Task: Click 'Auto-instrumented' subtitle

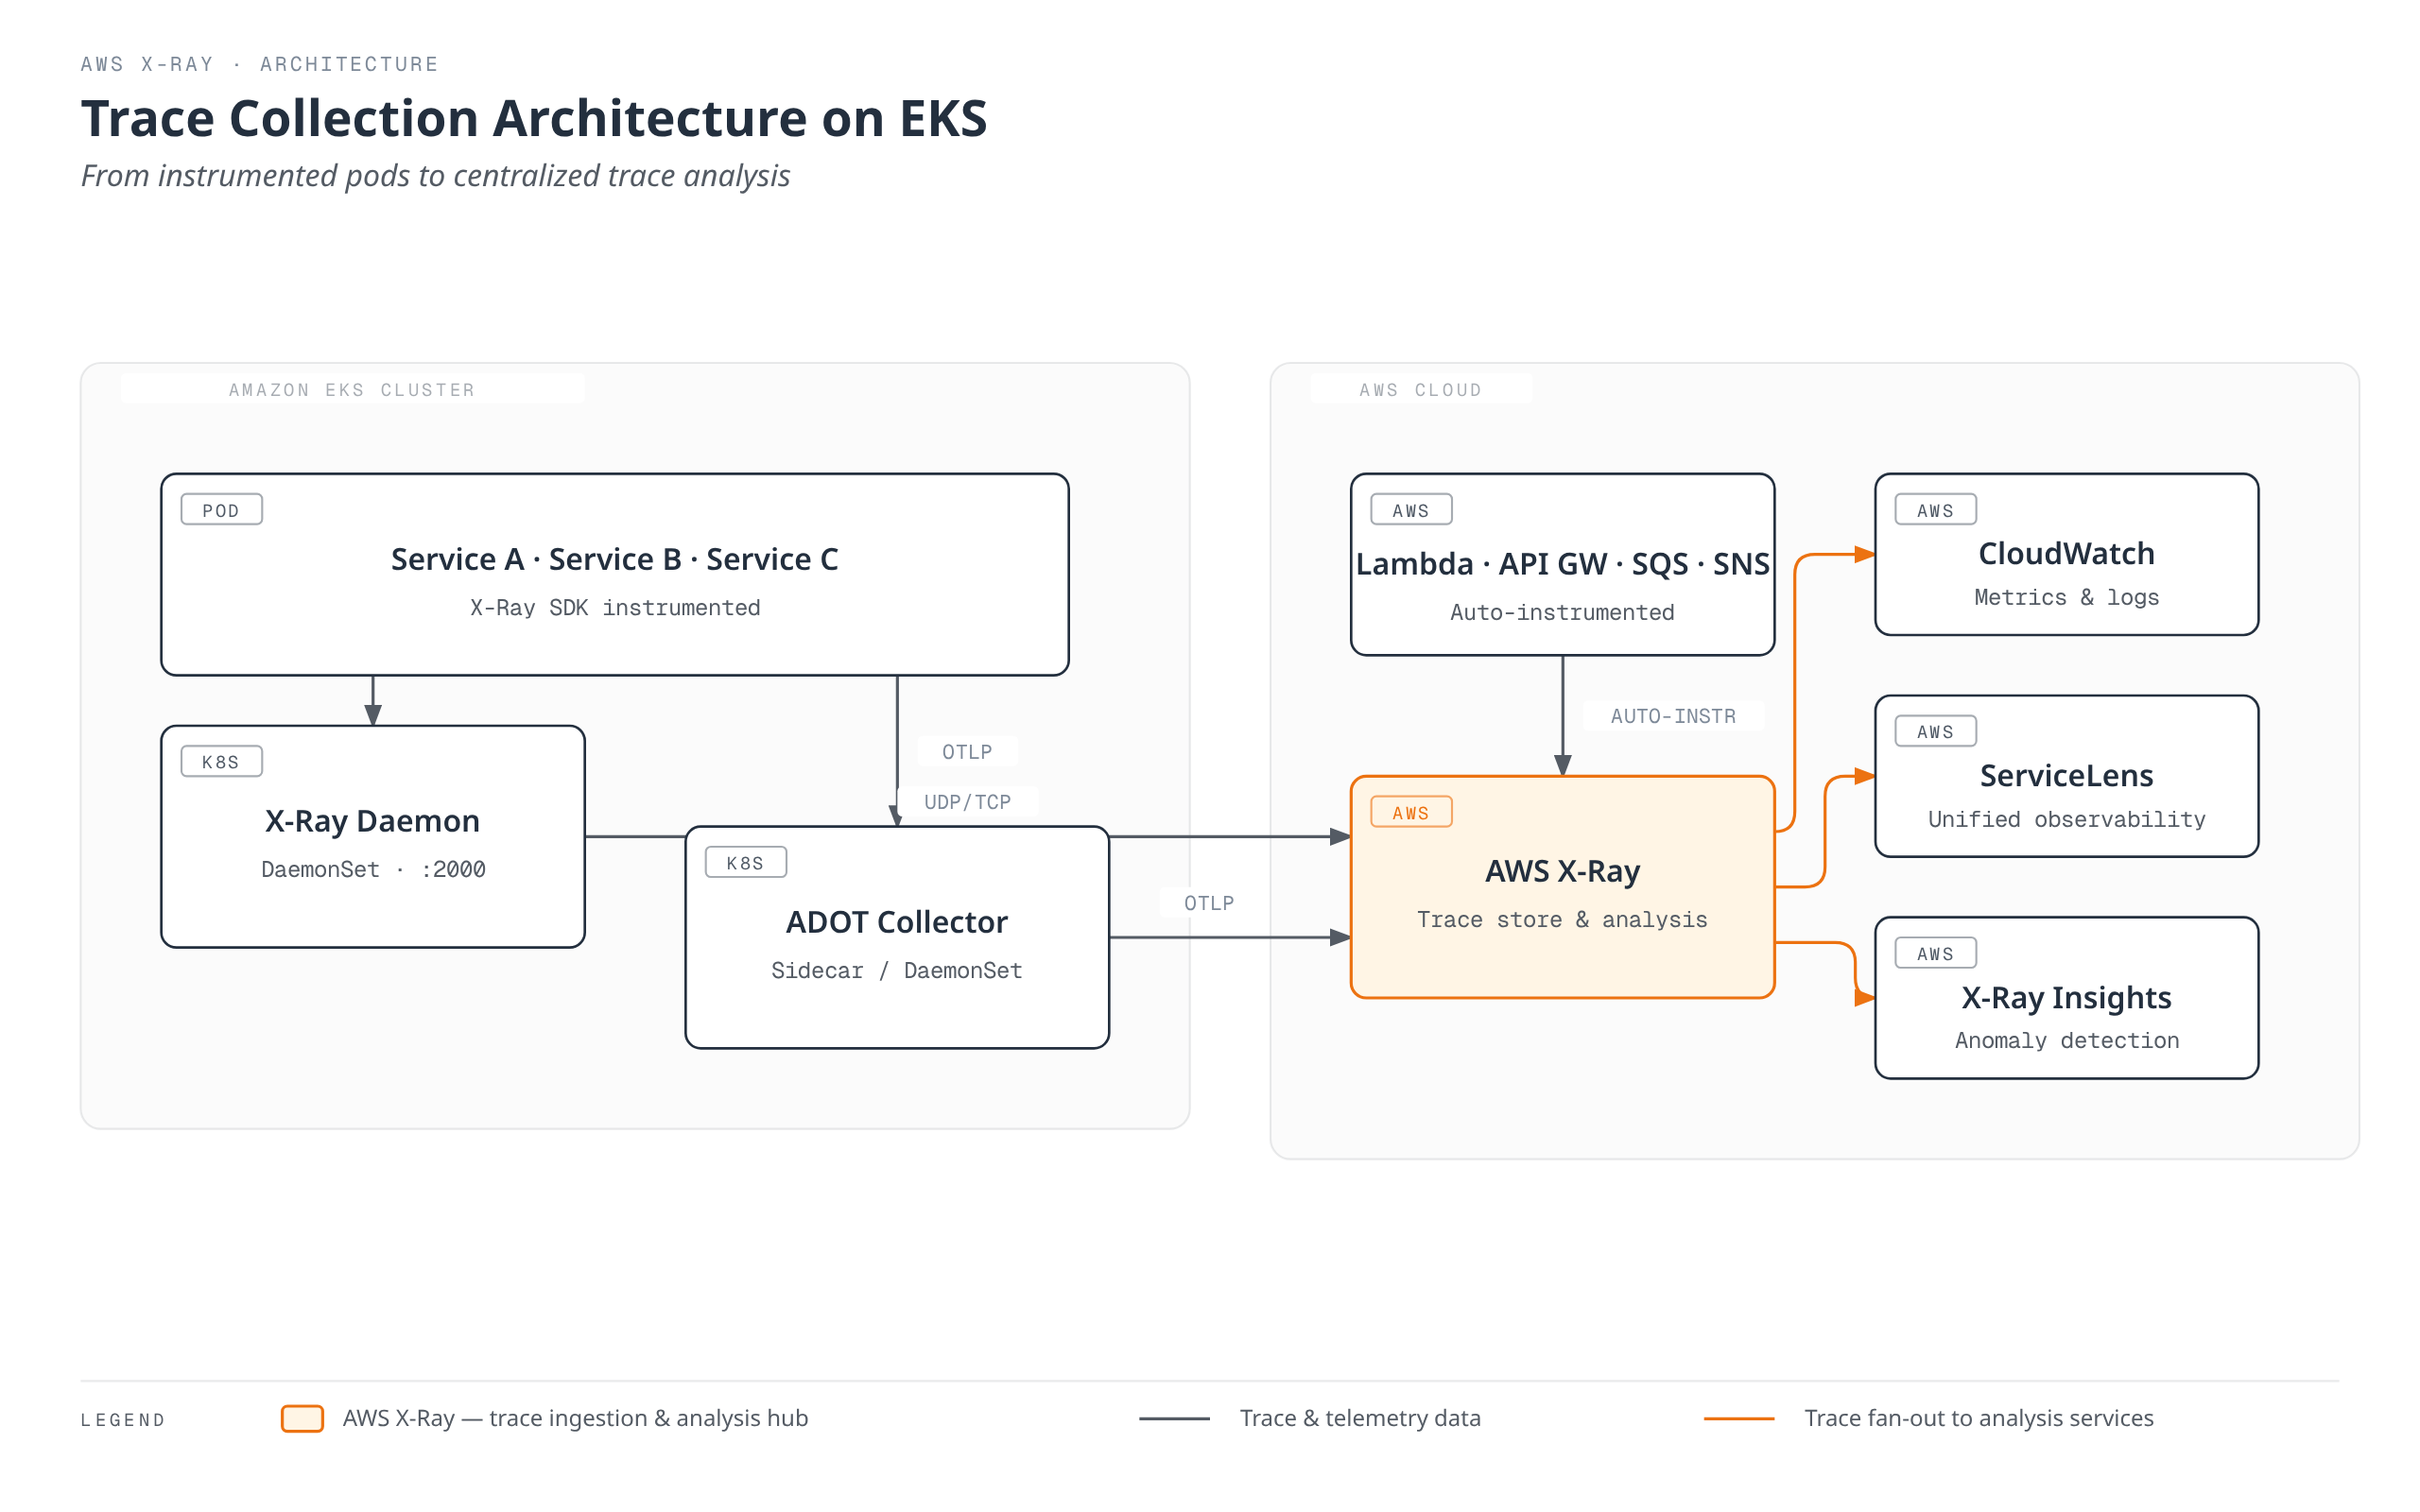Action: click(1562, 613)
